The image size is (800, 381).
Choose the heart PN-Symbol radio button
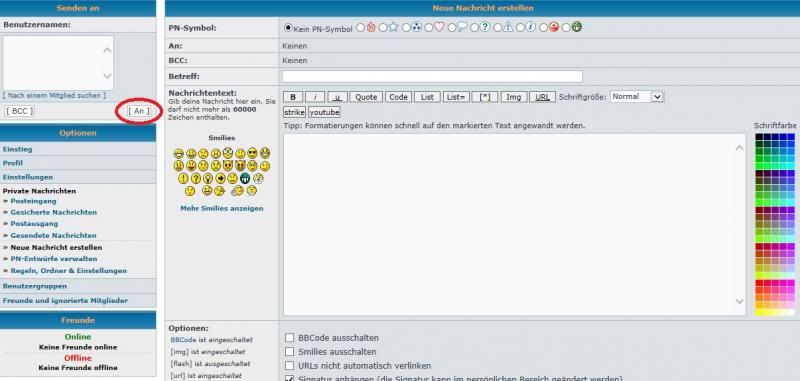429,28
